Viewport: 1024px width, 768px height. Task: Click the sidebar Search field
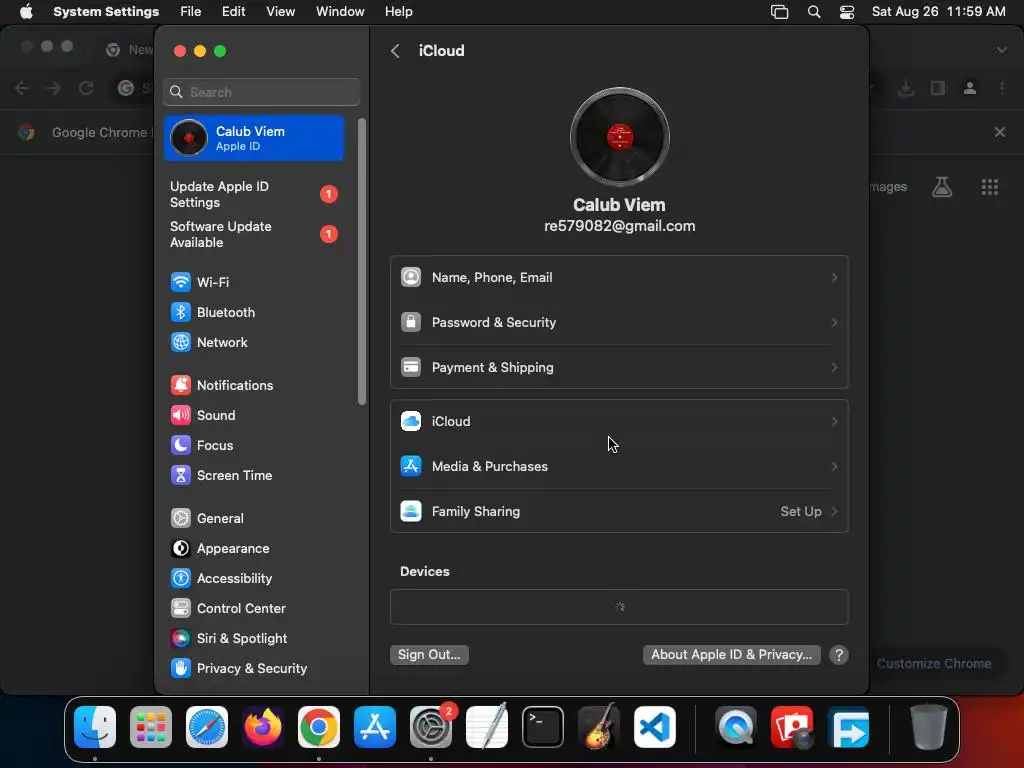point(261,92)
